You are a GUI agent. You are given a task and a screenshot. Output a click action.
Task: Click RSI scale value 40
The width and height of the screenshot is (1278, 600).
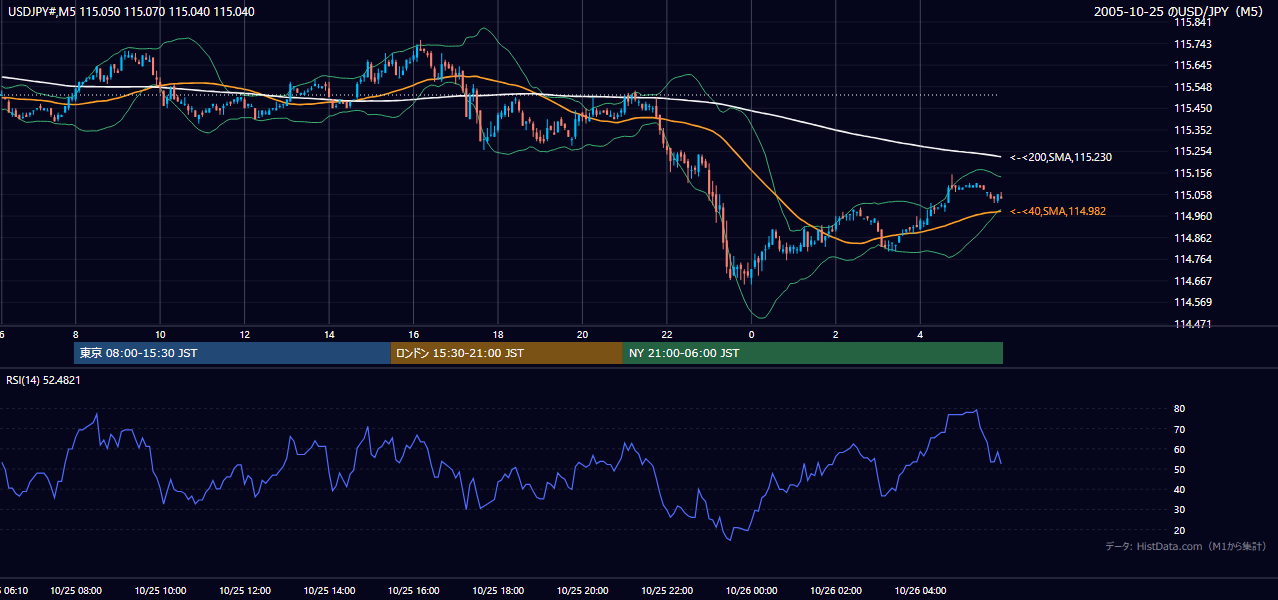tap(1180, 489)
